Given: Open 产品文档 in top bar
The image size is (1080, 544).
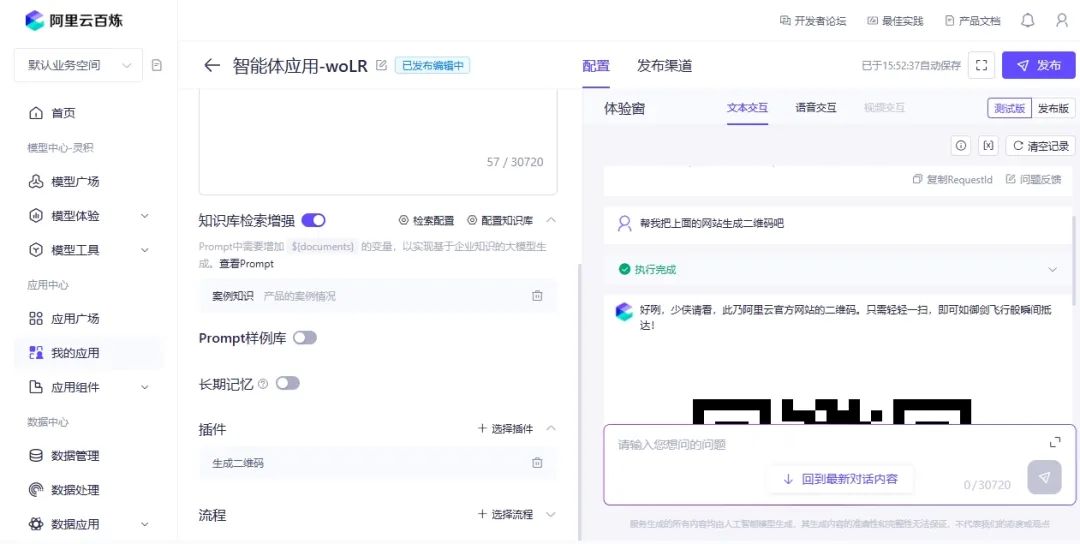Looking at the screenshot, I should point(973,21).
